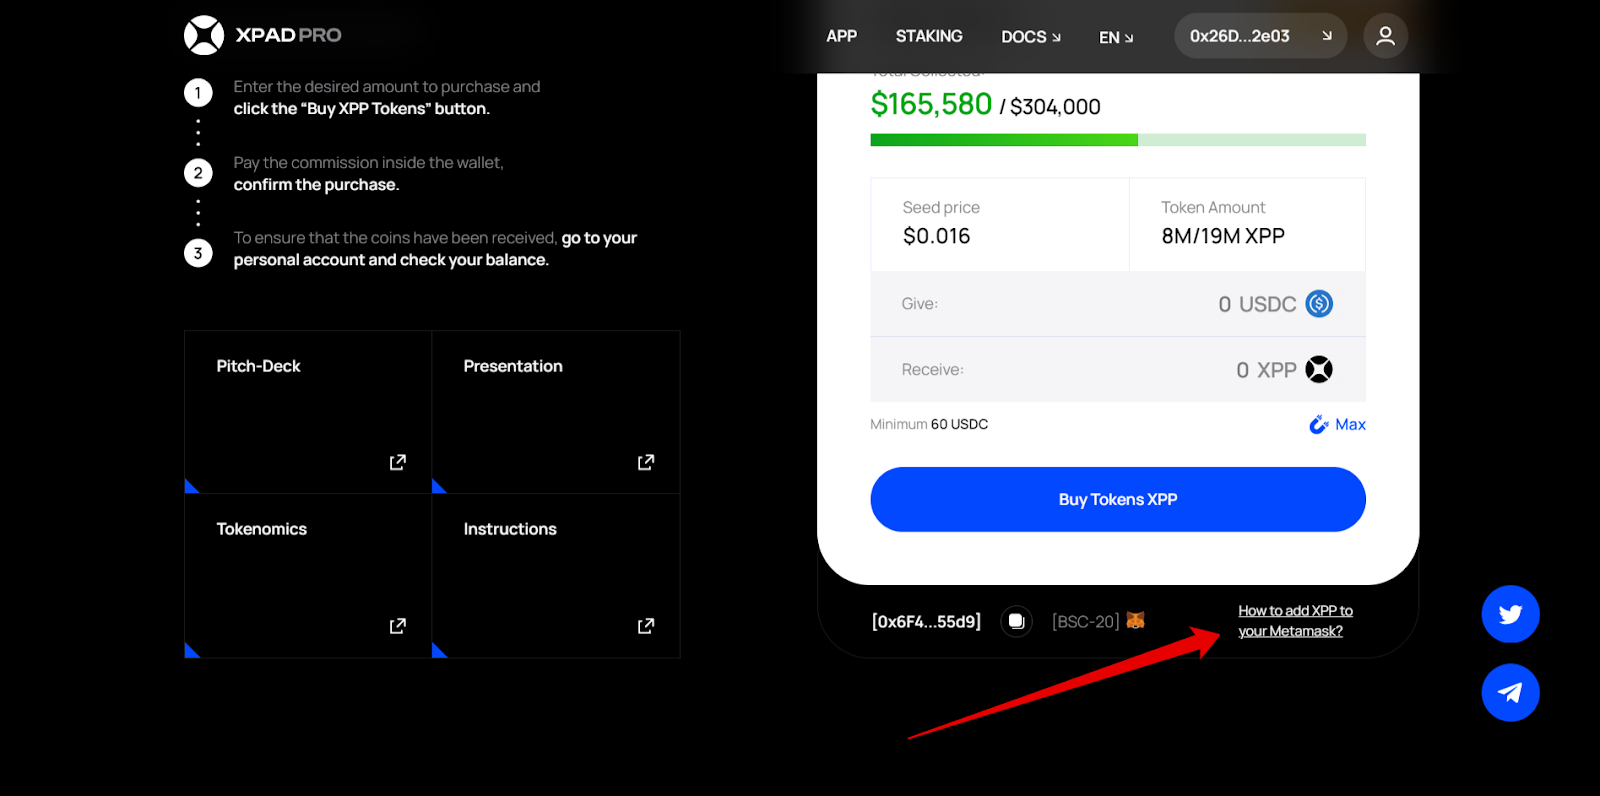This screenshot has height=796, width=1600.
Task: Click the $165,580 collected amount
Action: coord(931,104)
